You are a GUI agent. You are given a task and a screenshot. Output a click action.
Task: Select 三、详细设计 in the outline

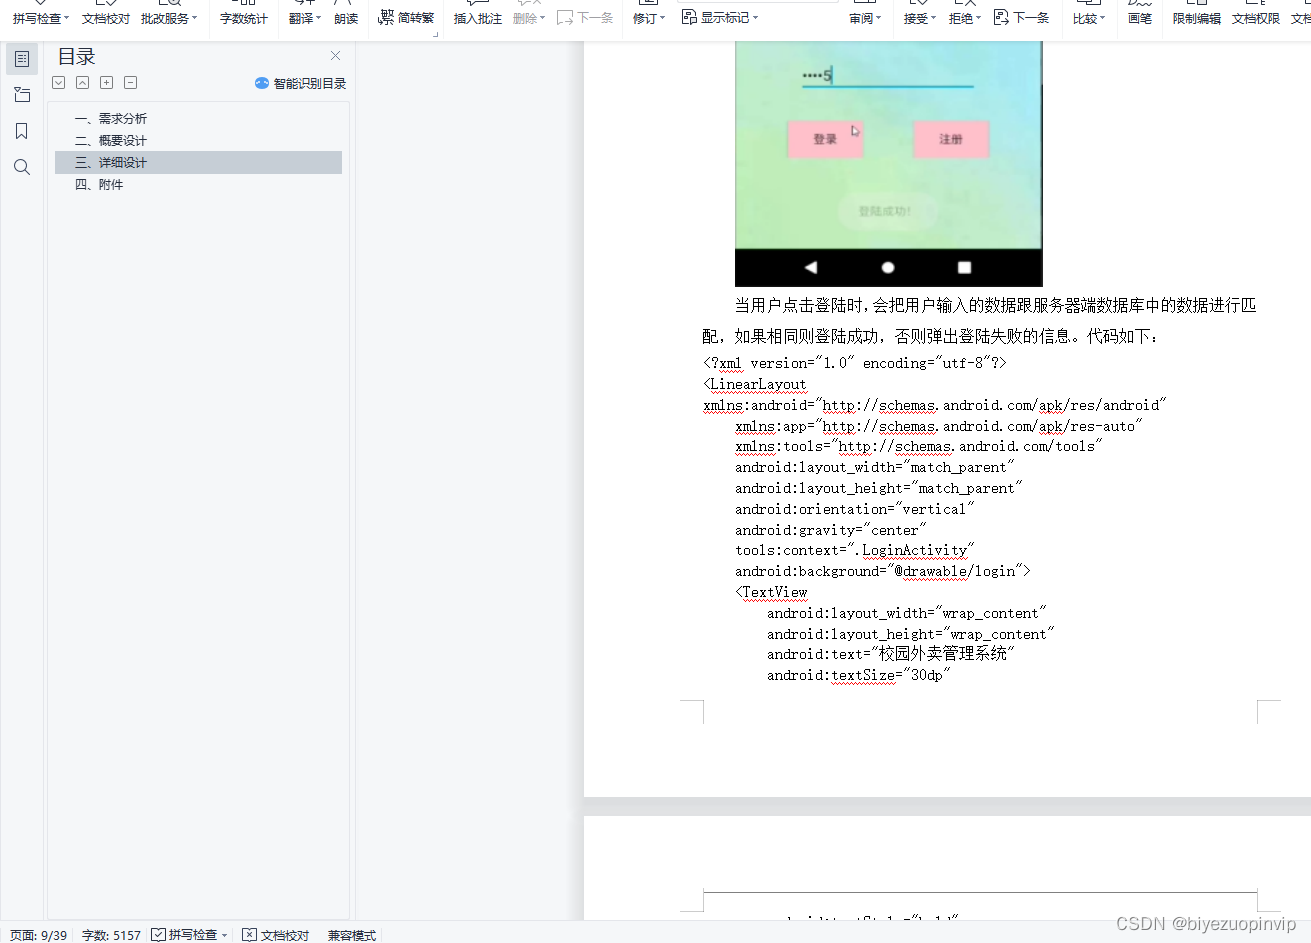tap(120, 162)
